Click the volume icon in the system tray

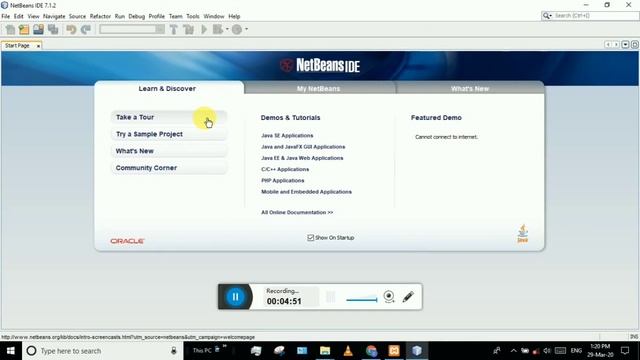tap(547, 351)
